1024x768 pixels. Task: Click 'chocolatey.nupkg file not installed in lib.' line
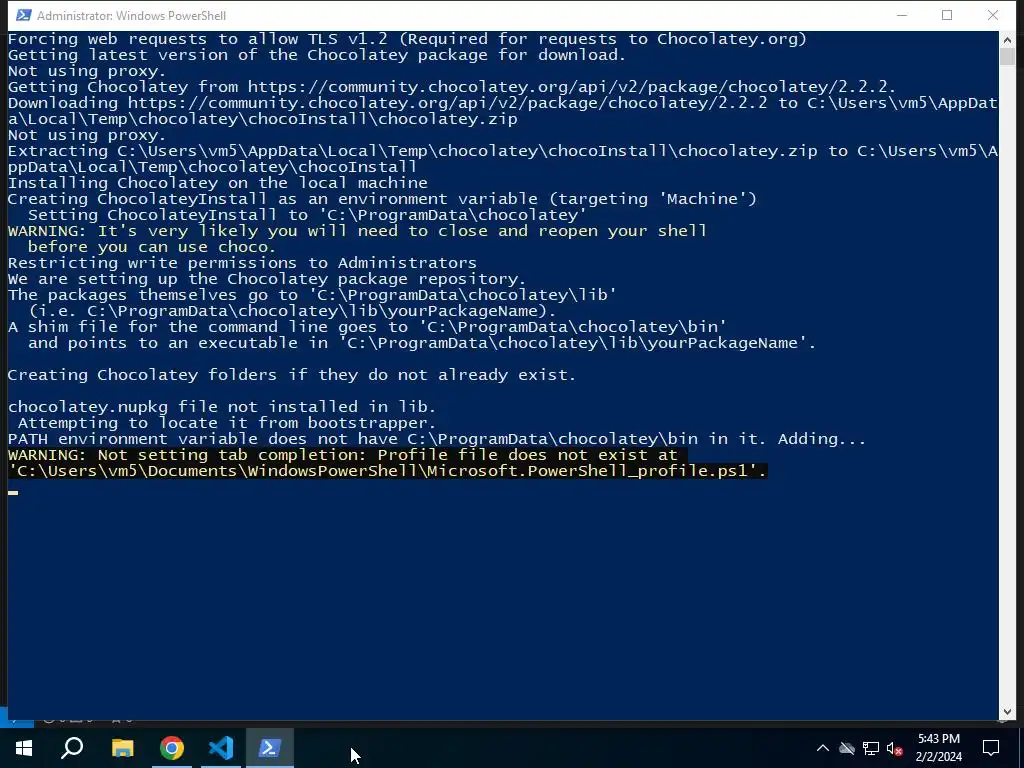coord(221,407)
